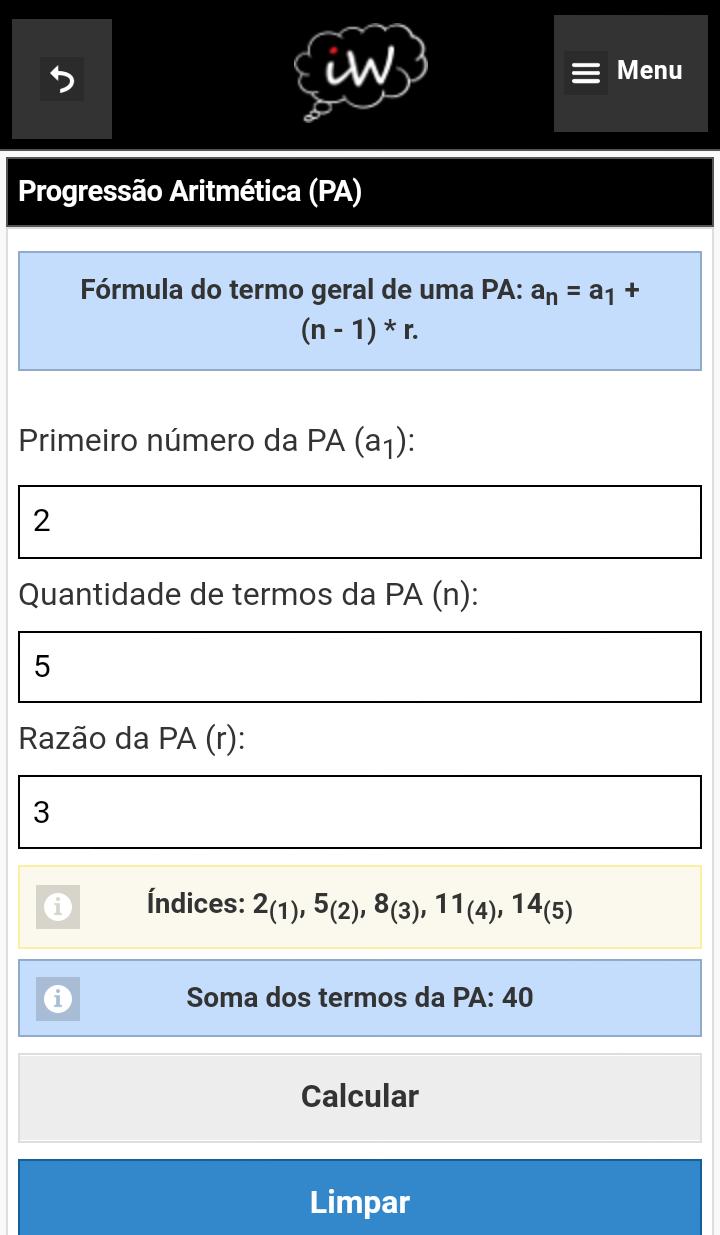Tap the Menu text label
The height and width of the screenshot is (1235, 720).
click(650, 71)
